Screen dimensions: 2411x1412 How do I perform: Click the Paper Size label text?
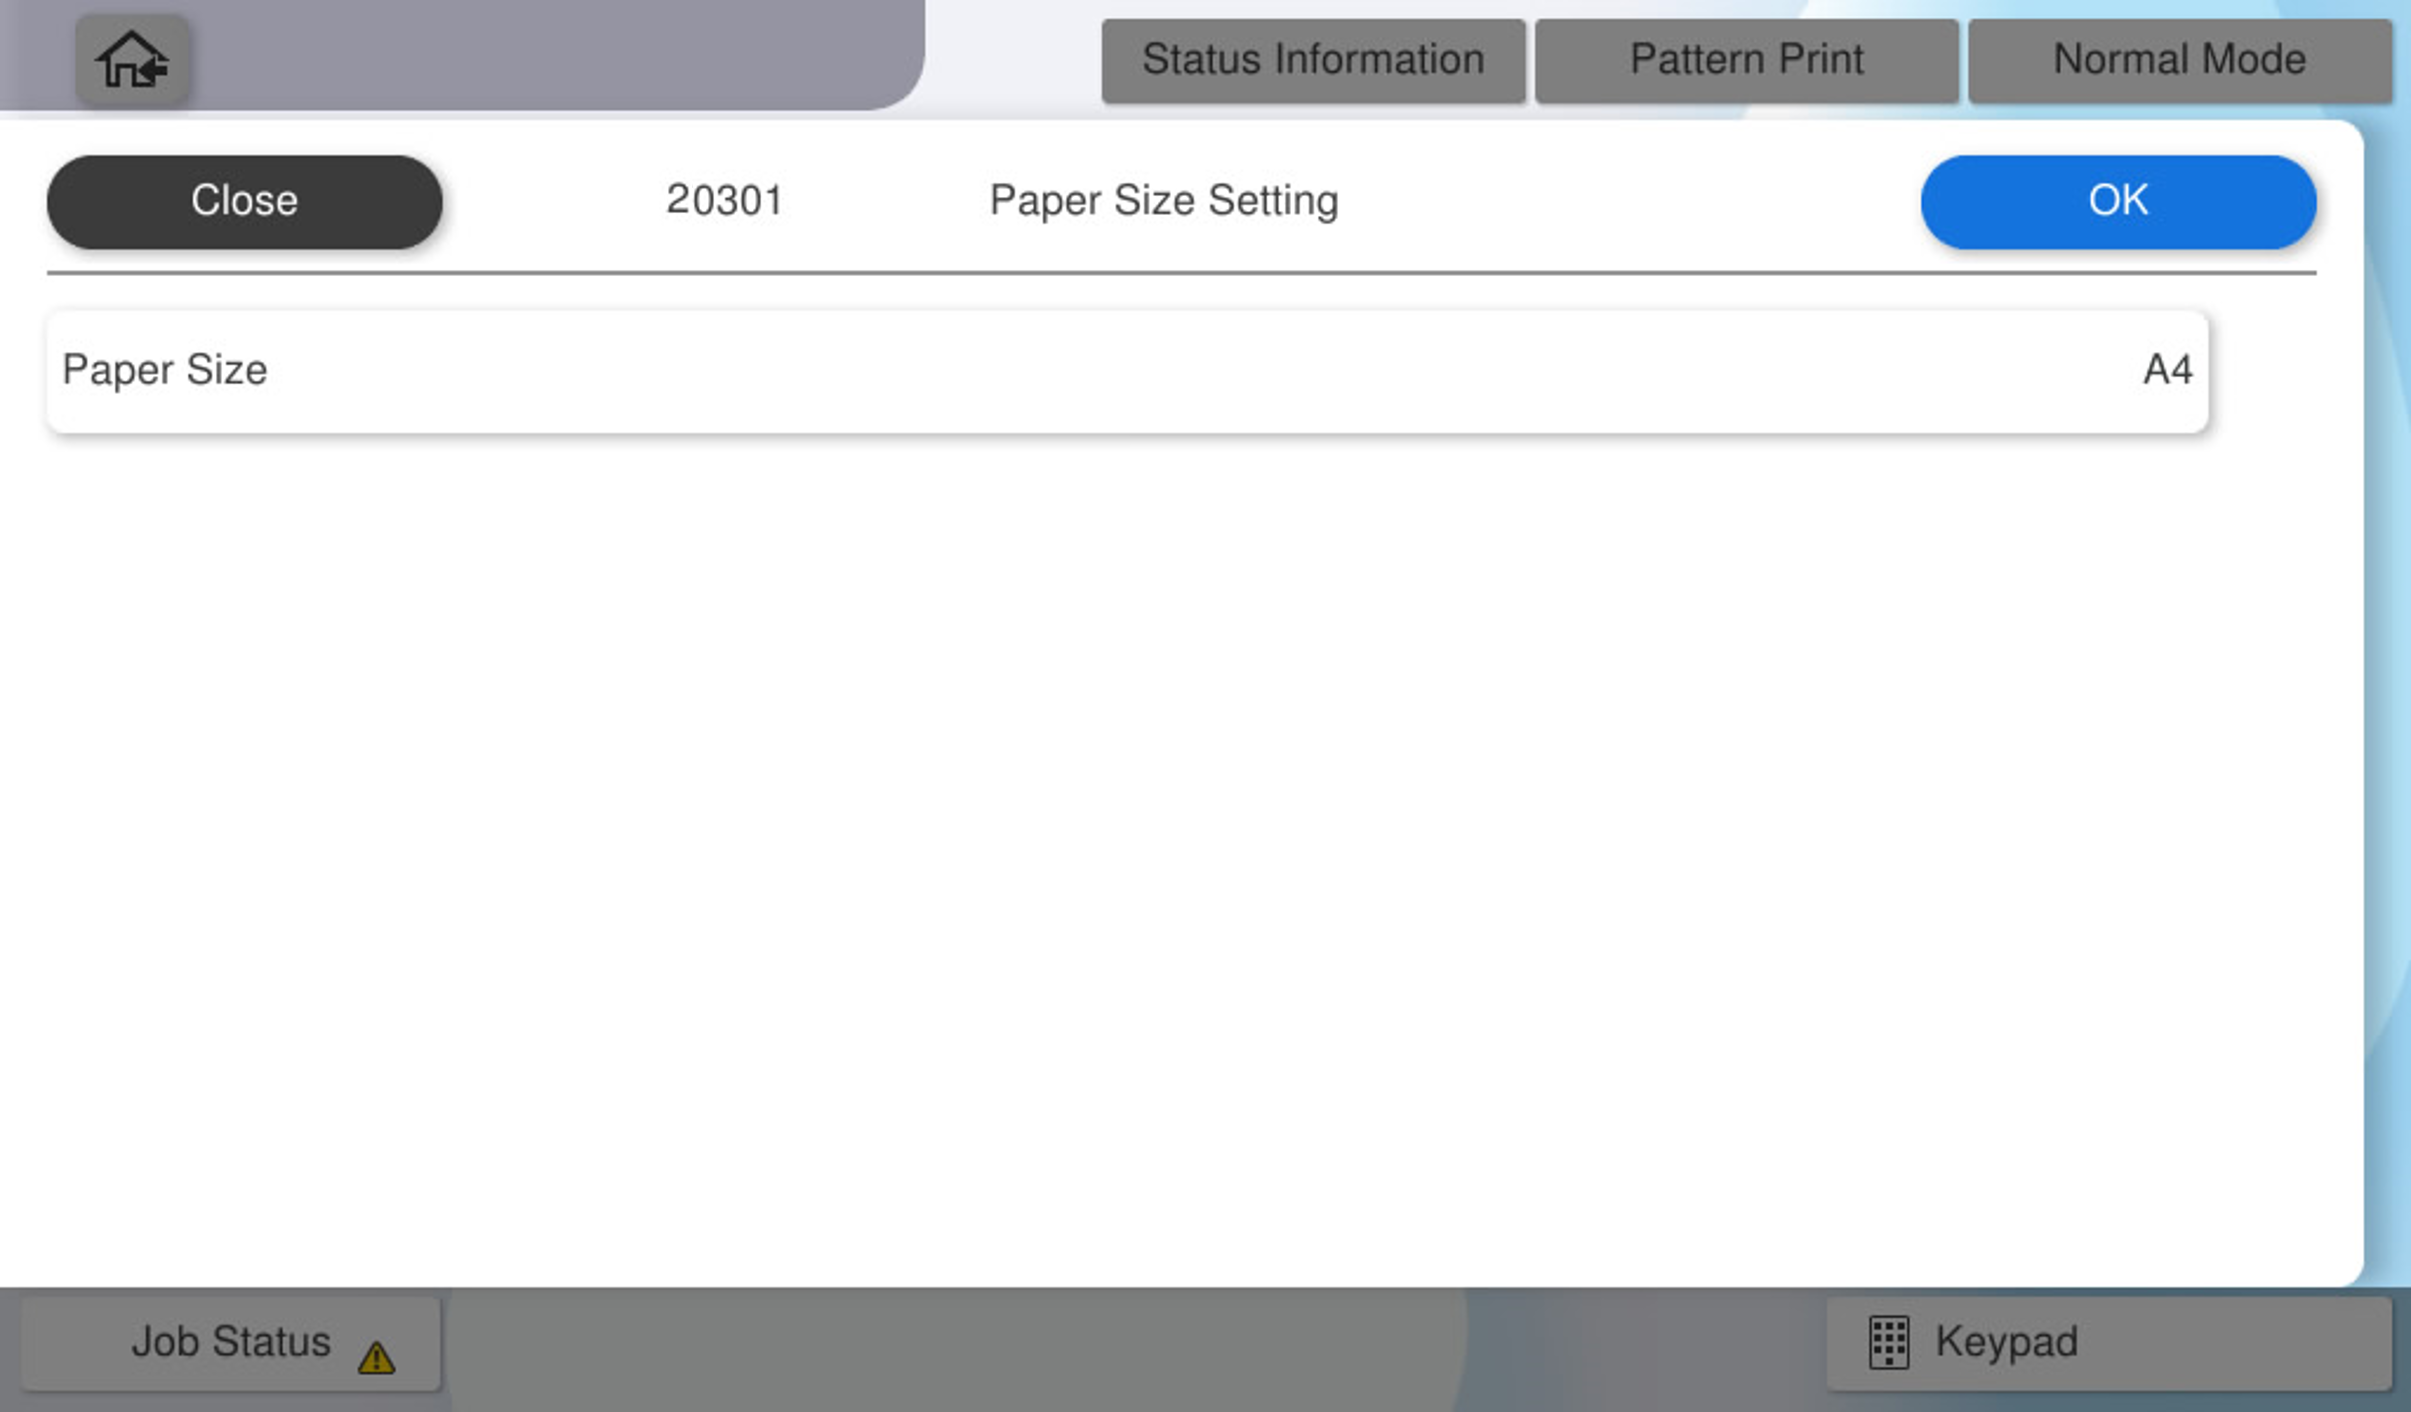[165, 370]
